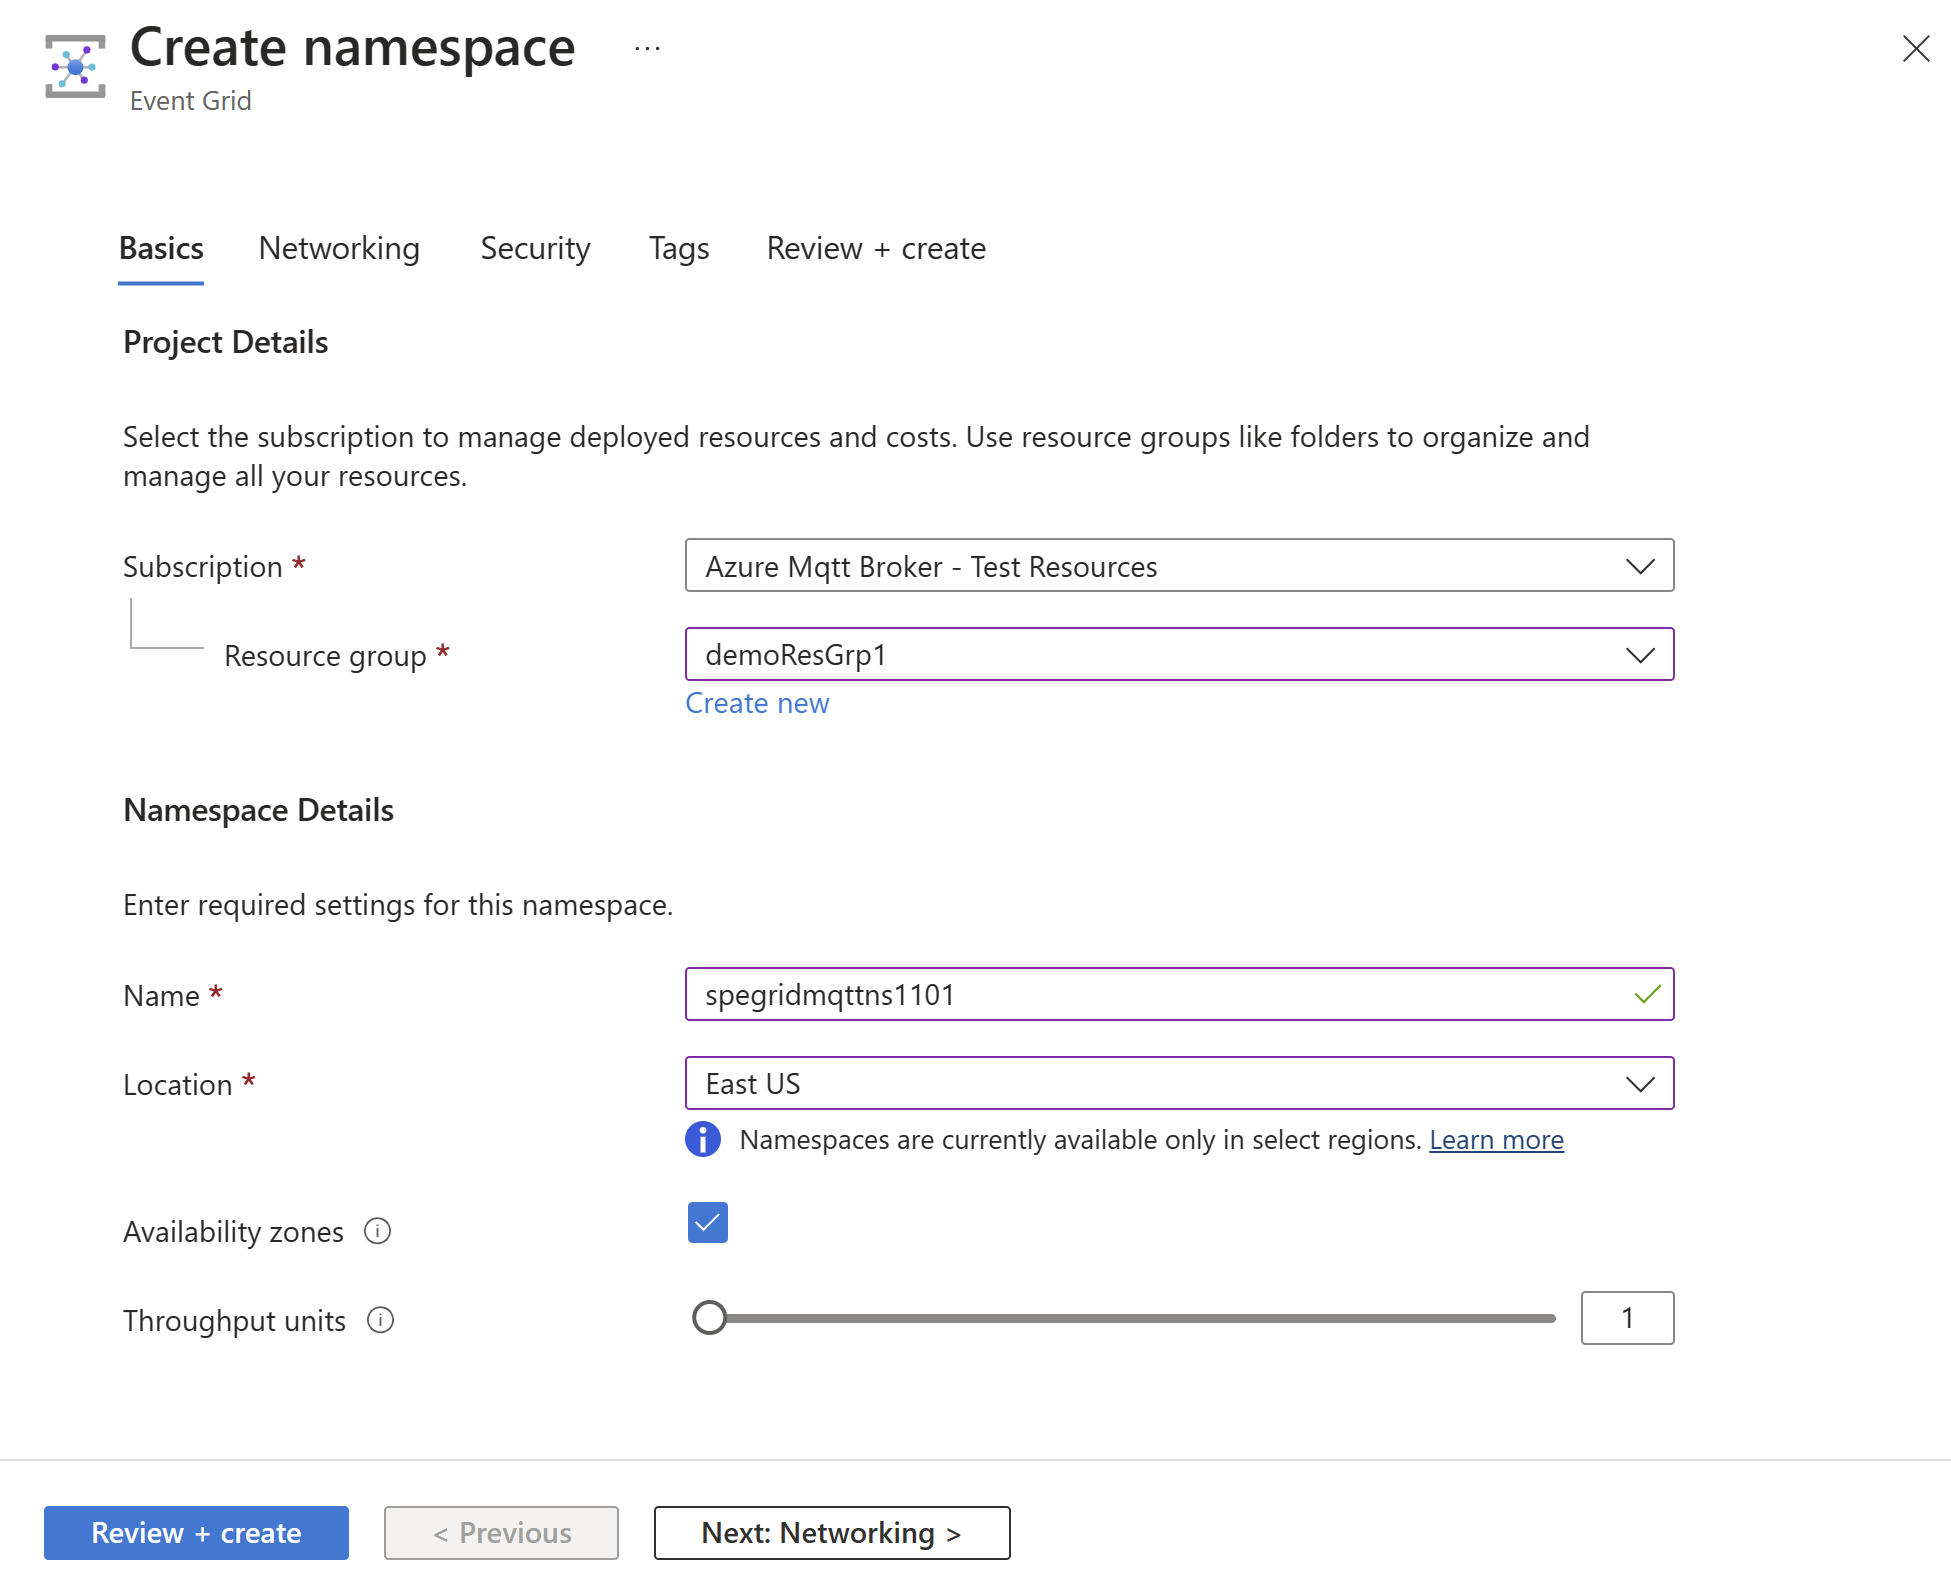Click the Event Grid namespace icon
The width and height of the screenshot is (1951, 1581).
pos(76,61)
